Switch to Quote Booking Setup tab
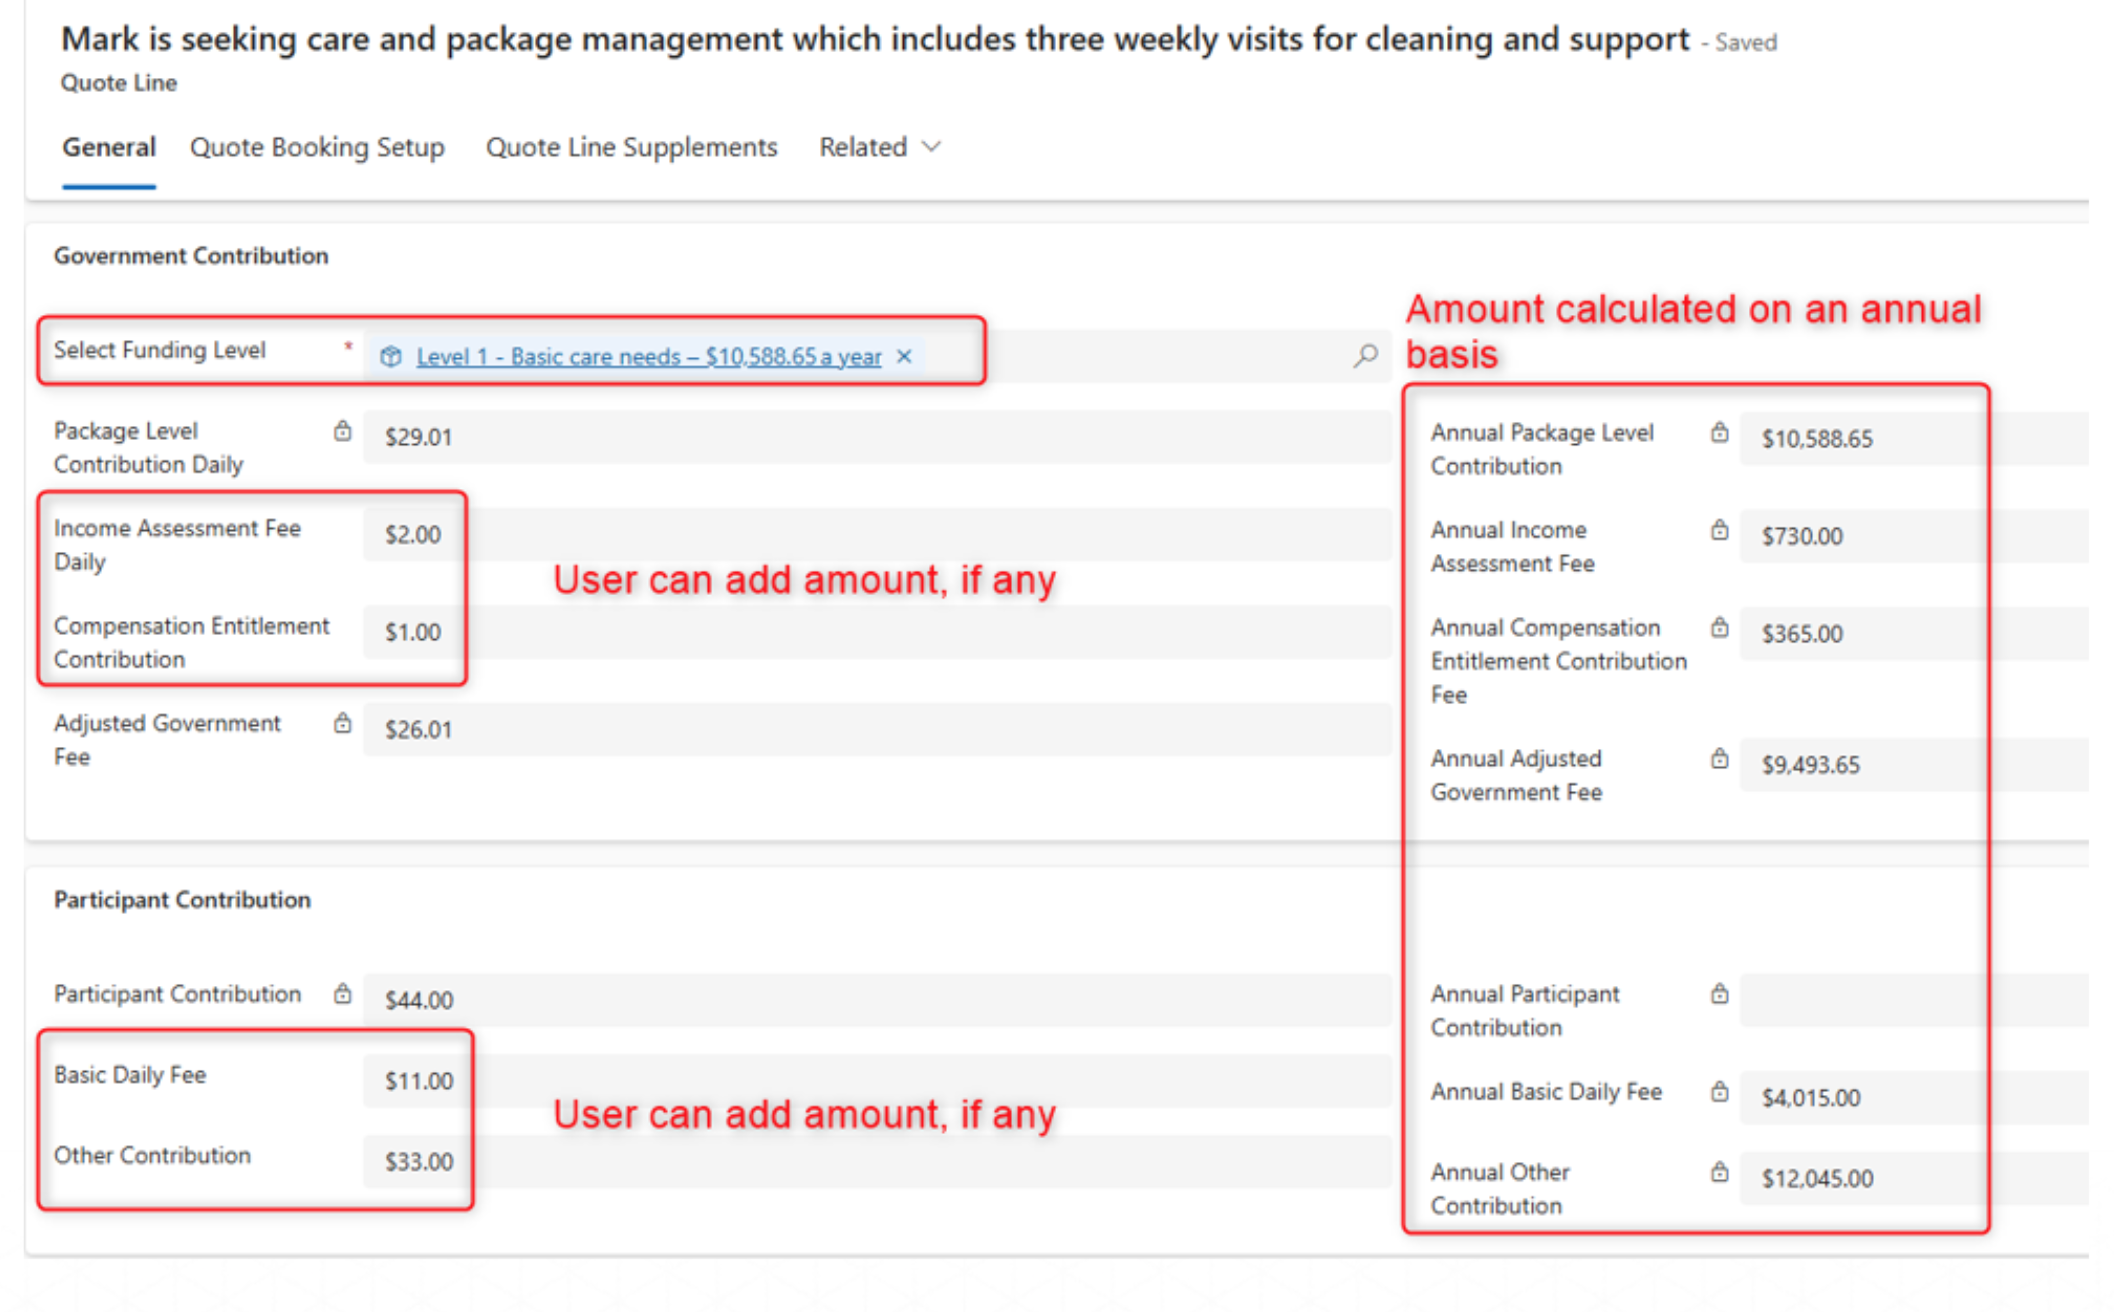Screen dimensions: 2114x1312 pos(317,148)
